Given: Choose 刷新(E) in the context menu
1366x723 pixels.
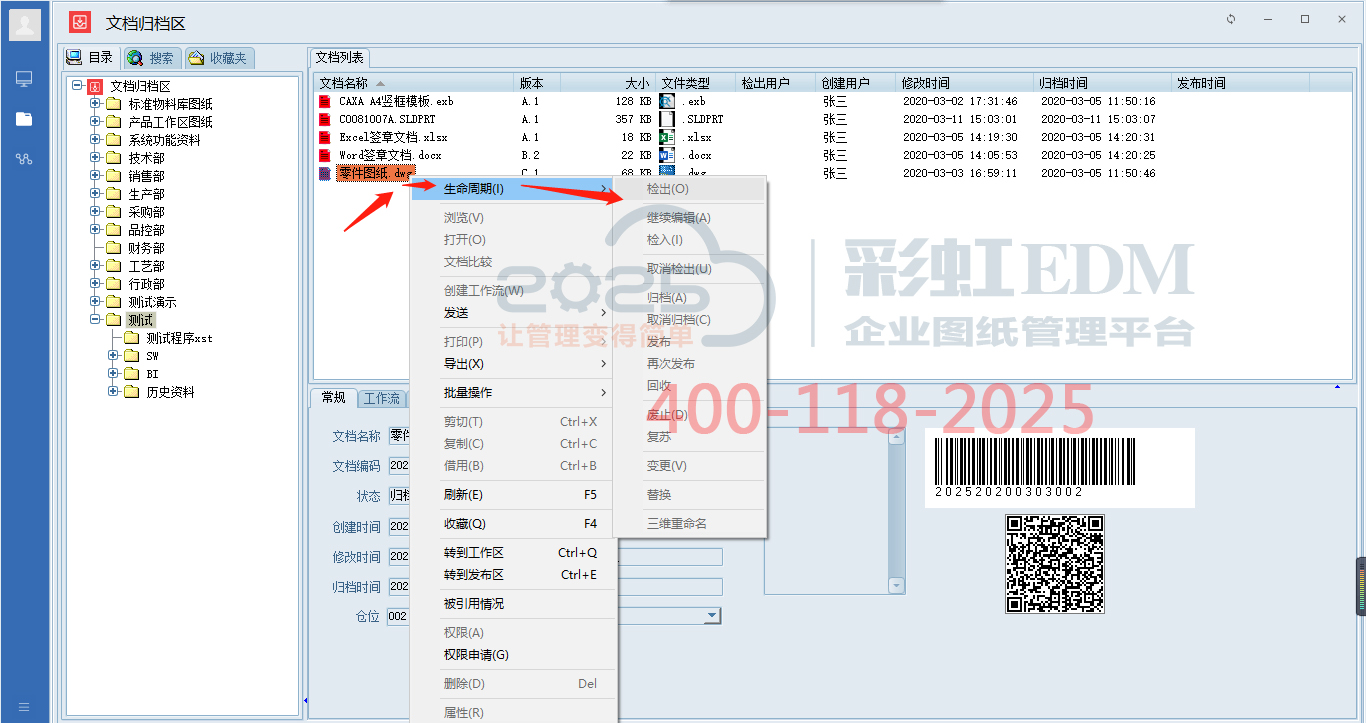Looking at the screenshot, I should pyautogui.click(x=511, y=495).
